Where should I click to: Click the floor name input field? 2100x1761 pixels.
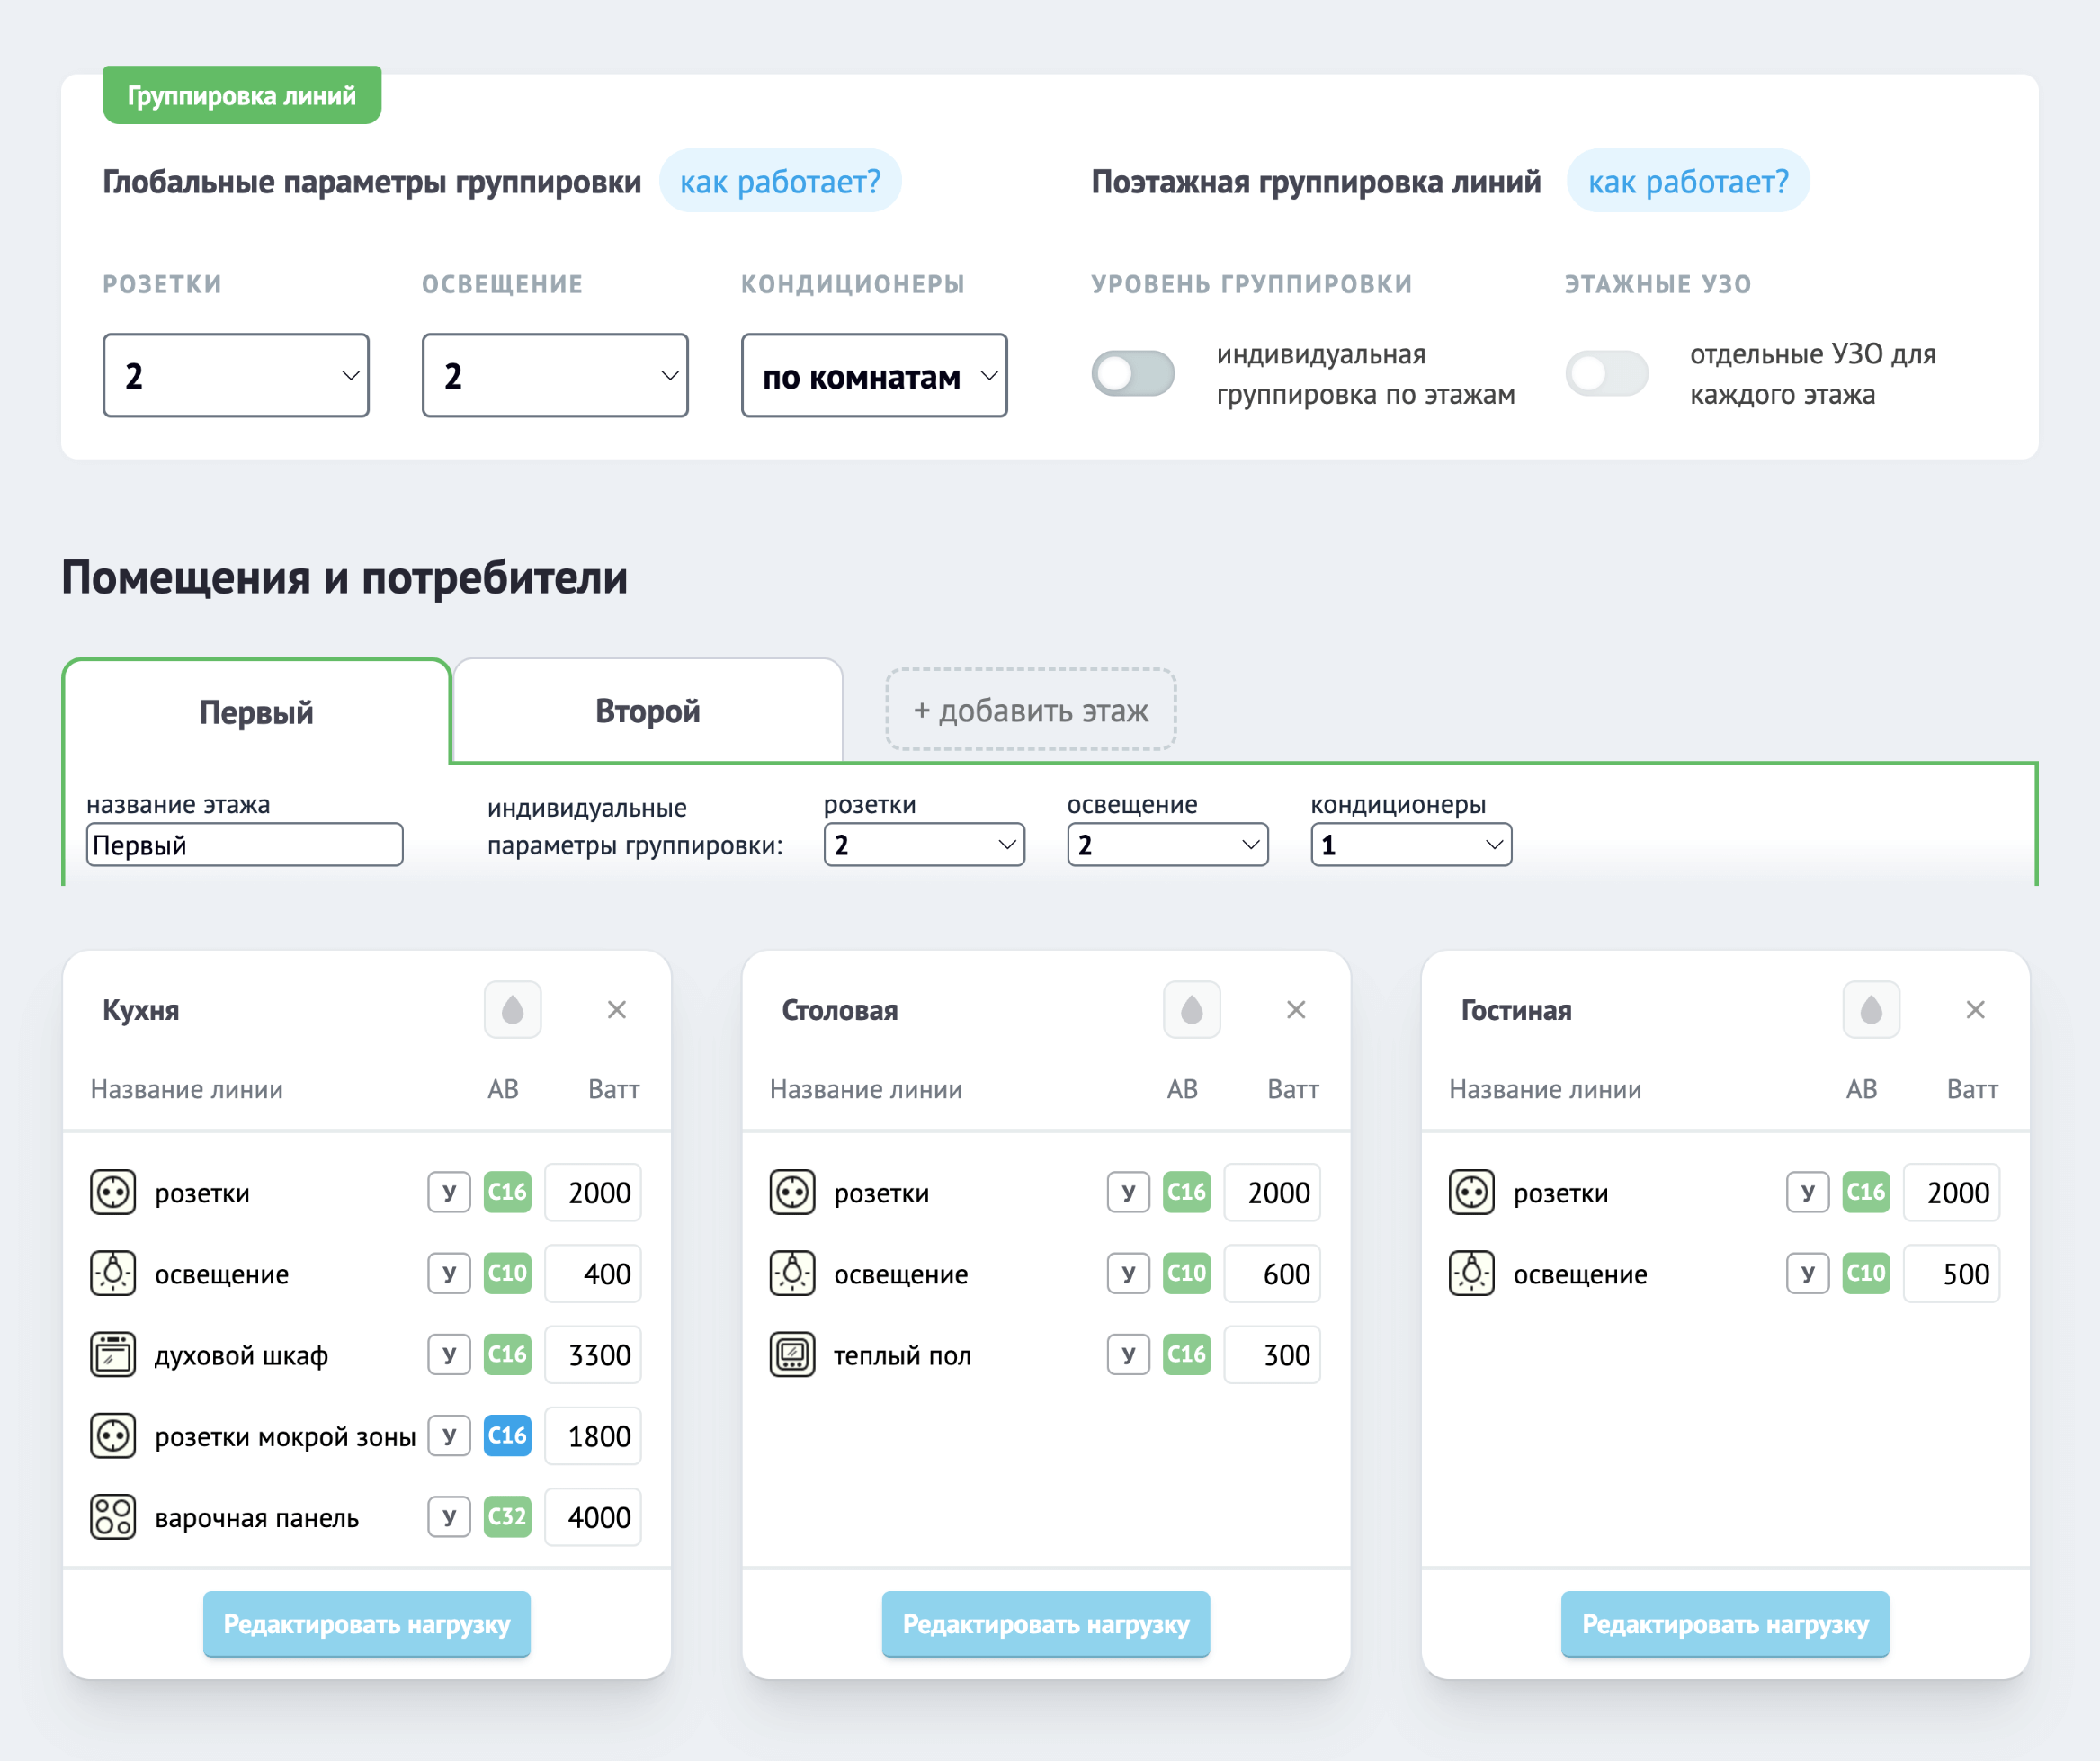click(x=245, y=845)
